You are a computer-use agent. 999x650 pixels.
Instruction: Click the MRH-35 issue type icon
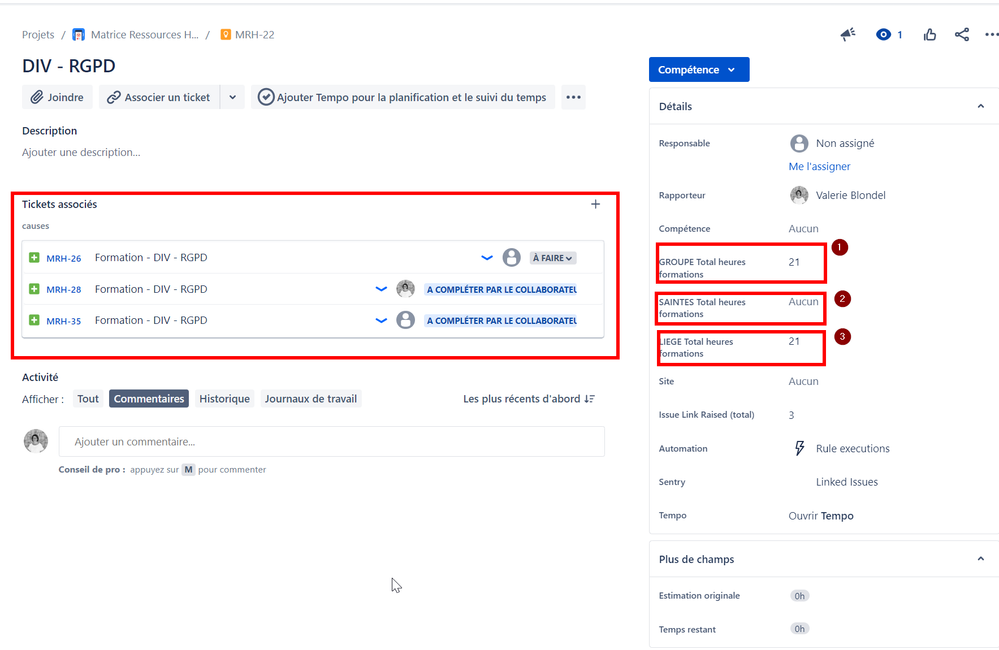pos(34,320)
